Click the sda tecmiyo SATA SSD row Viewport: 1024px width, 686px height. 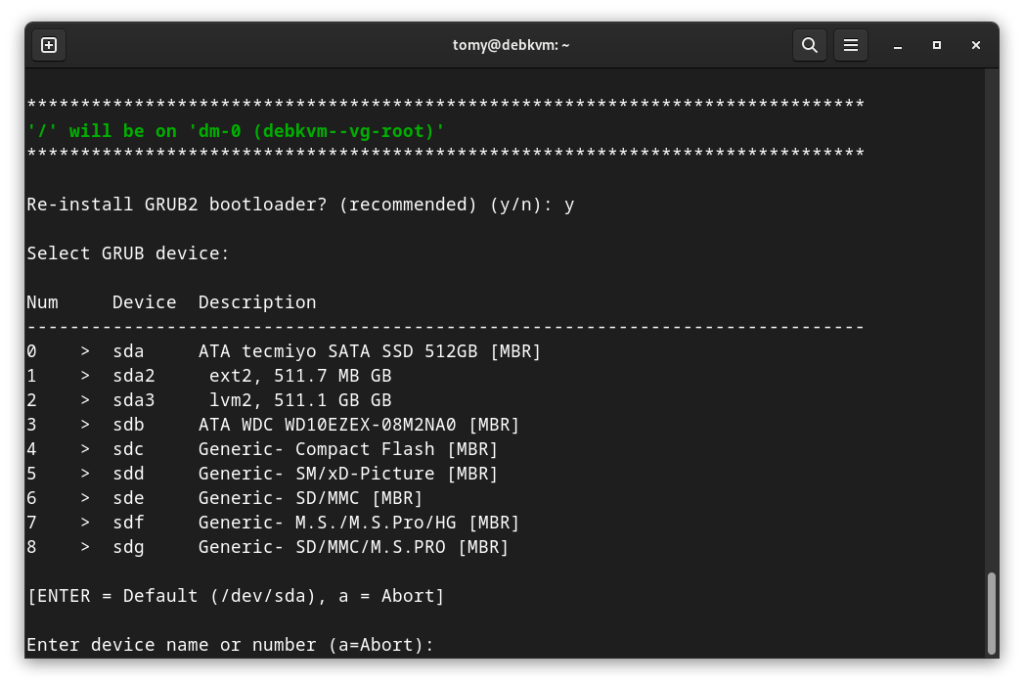pyautogui.click(x=284, y=351)
